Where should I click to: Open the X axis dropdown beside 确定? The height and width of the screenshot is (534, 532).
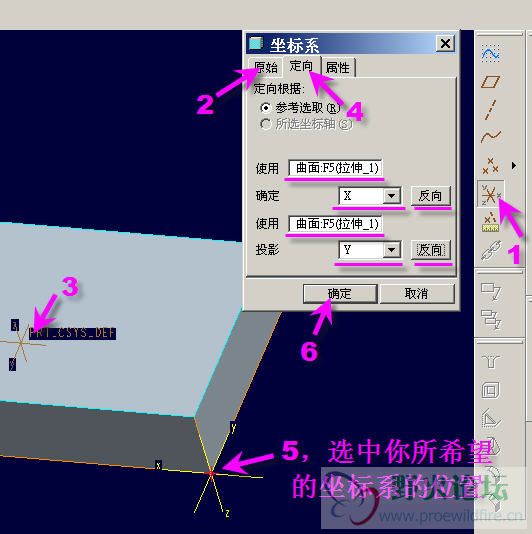pyautogui.click(x=391, y=195)
